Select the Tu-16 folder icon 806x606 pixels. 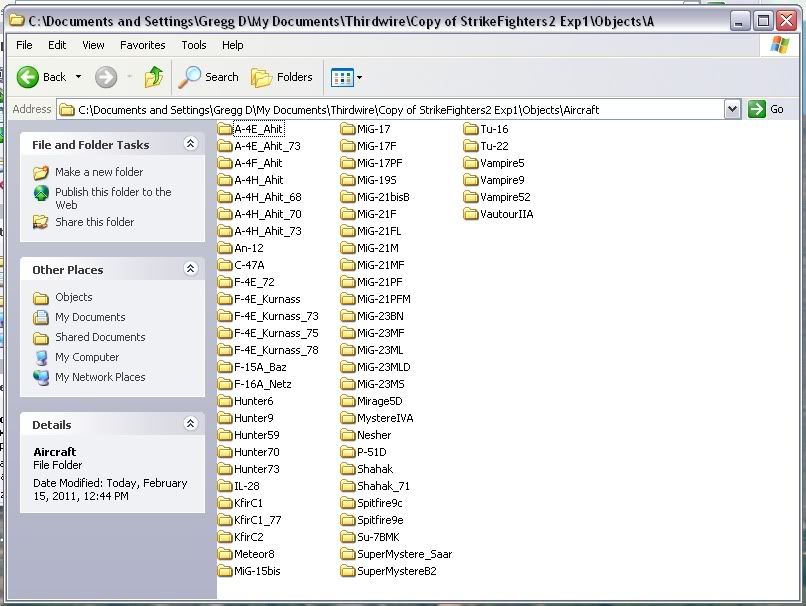(x=471, y=128)
